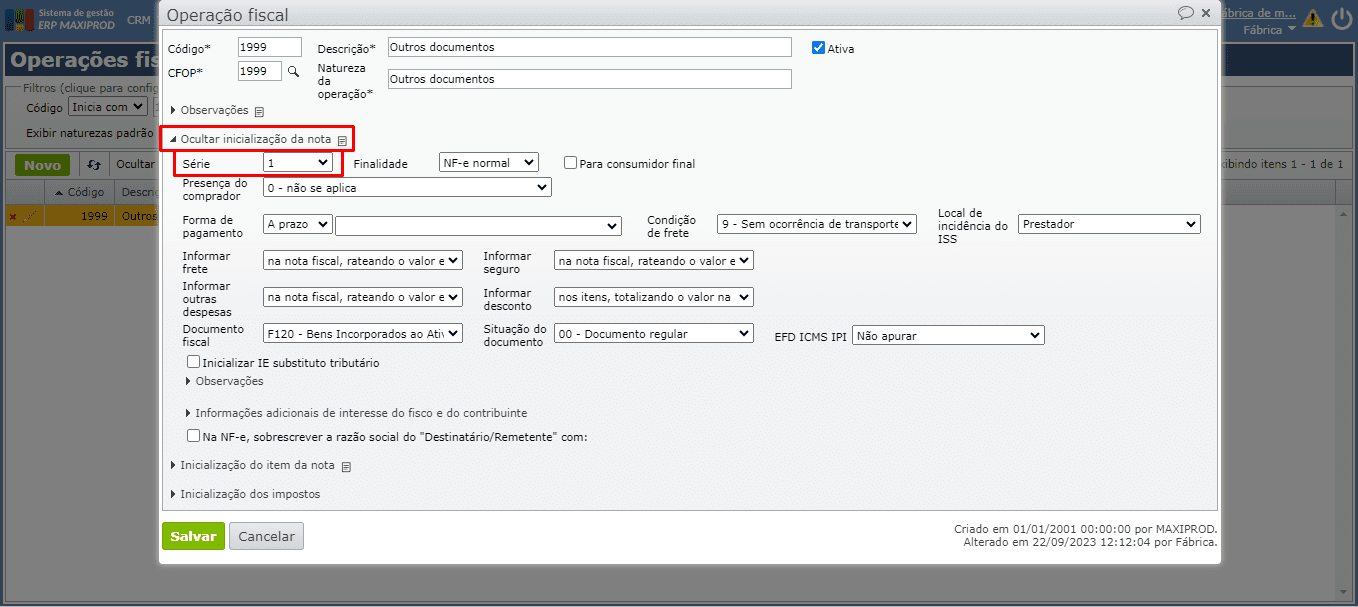This screenshot has width=1358, height=607.
Task: Open the Presença do comprador dropdown
Action: click(407, 187)
